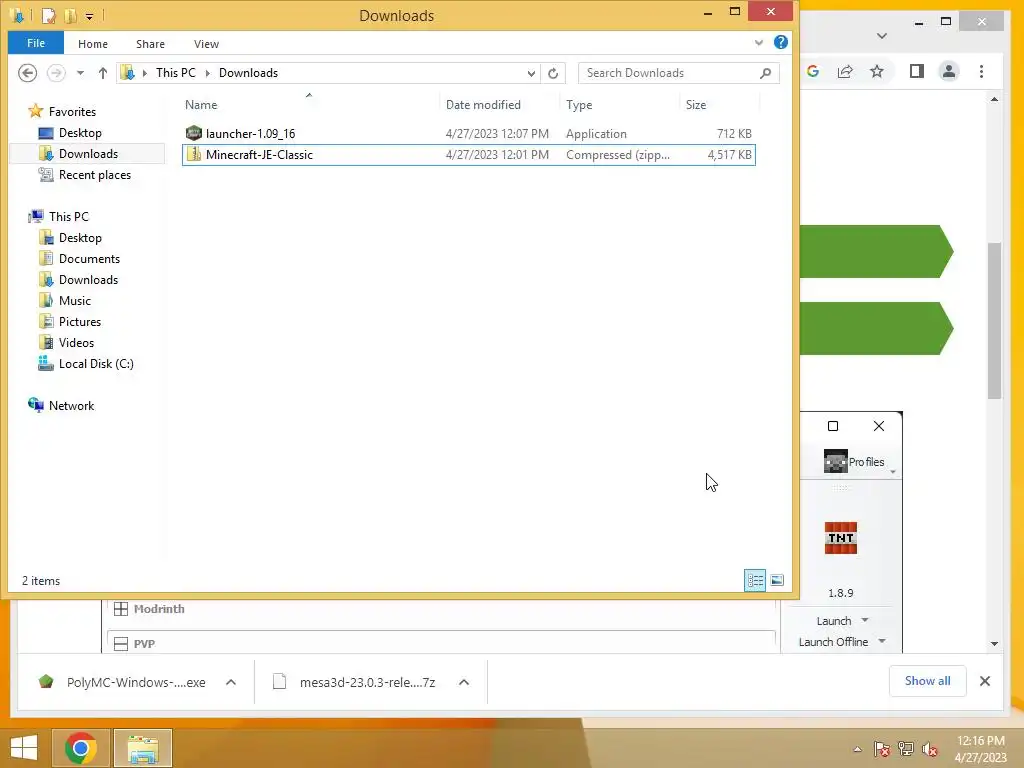Viewport: 1024px width, 768px height.
Task: Switch to the Home ribbon tab
Action: tap(93, 44)
